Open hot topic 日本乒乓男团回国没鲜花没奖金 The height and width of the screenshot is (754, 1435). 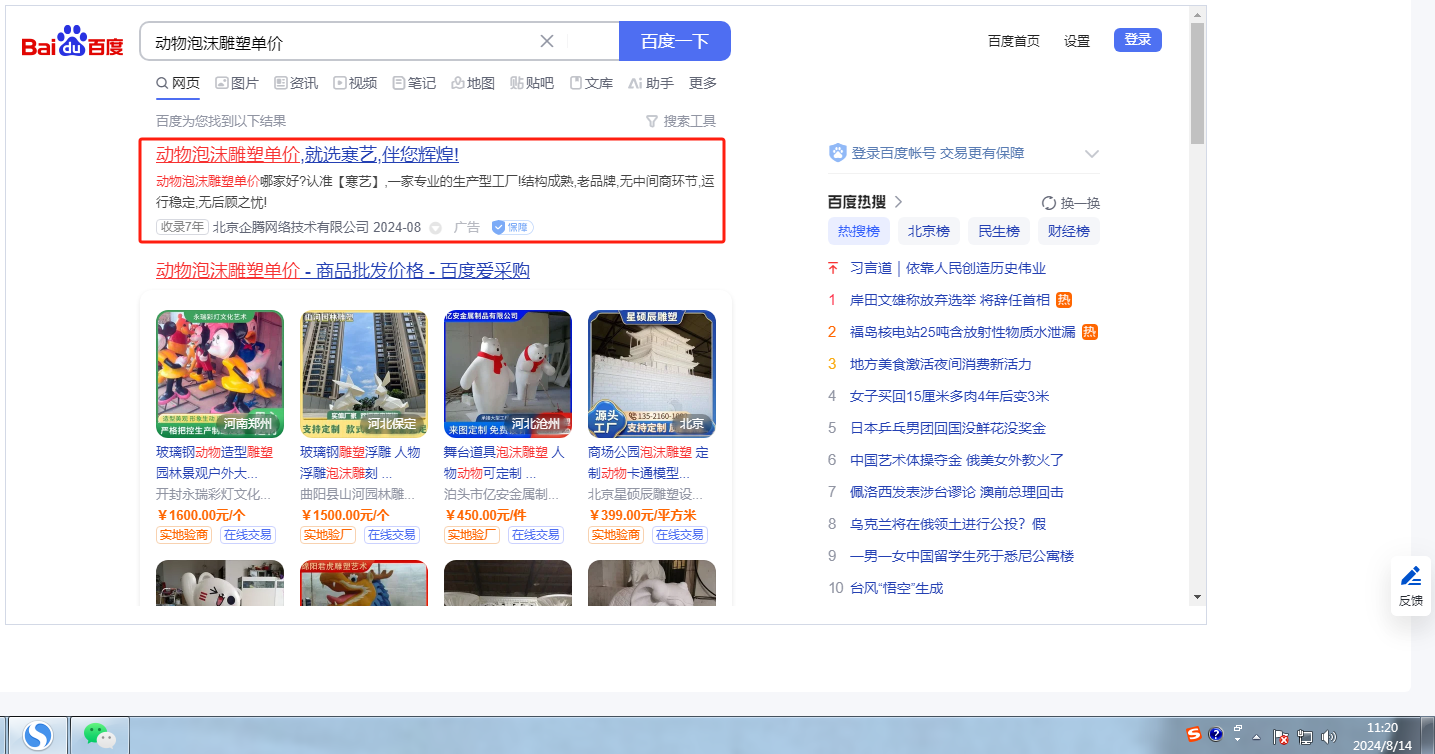[x=948, y=428]
